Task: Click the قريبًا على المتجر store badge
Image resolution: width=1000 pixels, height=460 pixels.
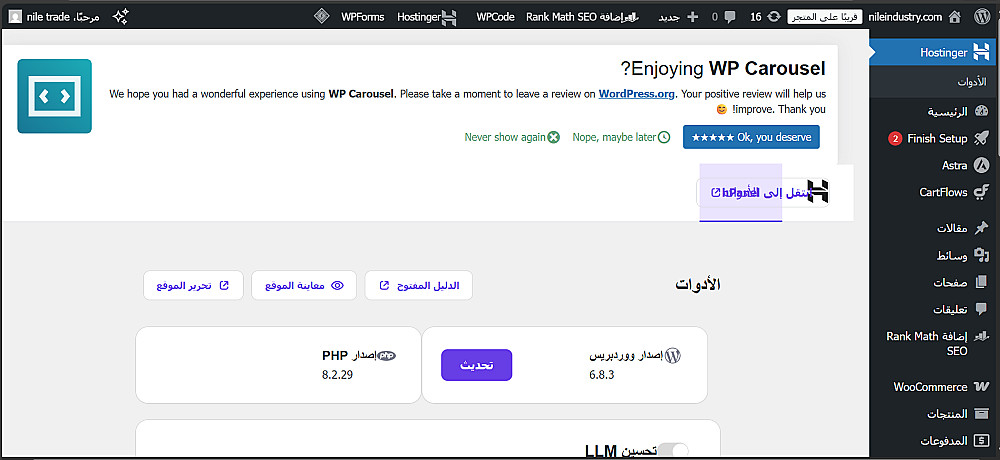Action: [825, 17]
